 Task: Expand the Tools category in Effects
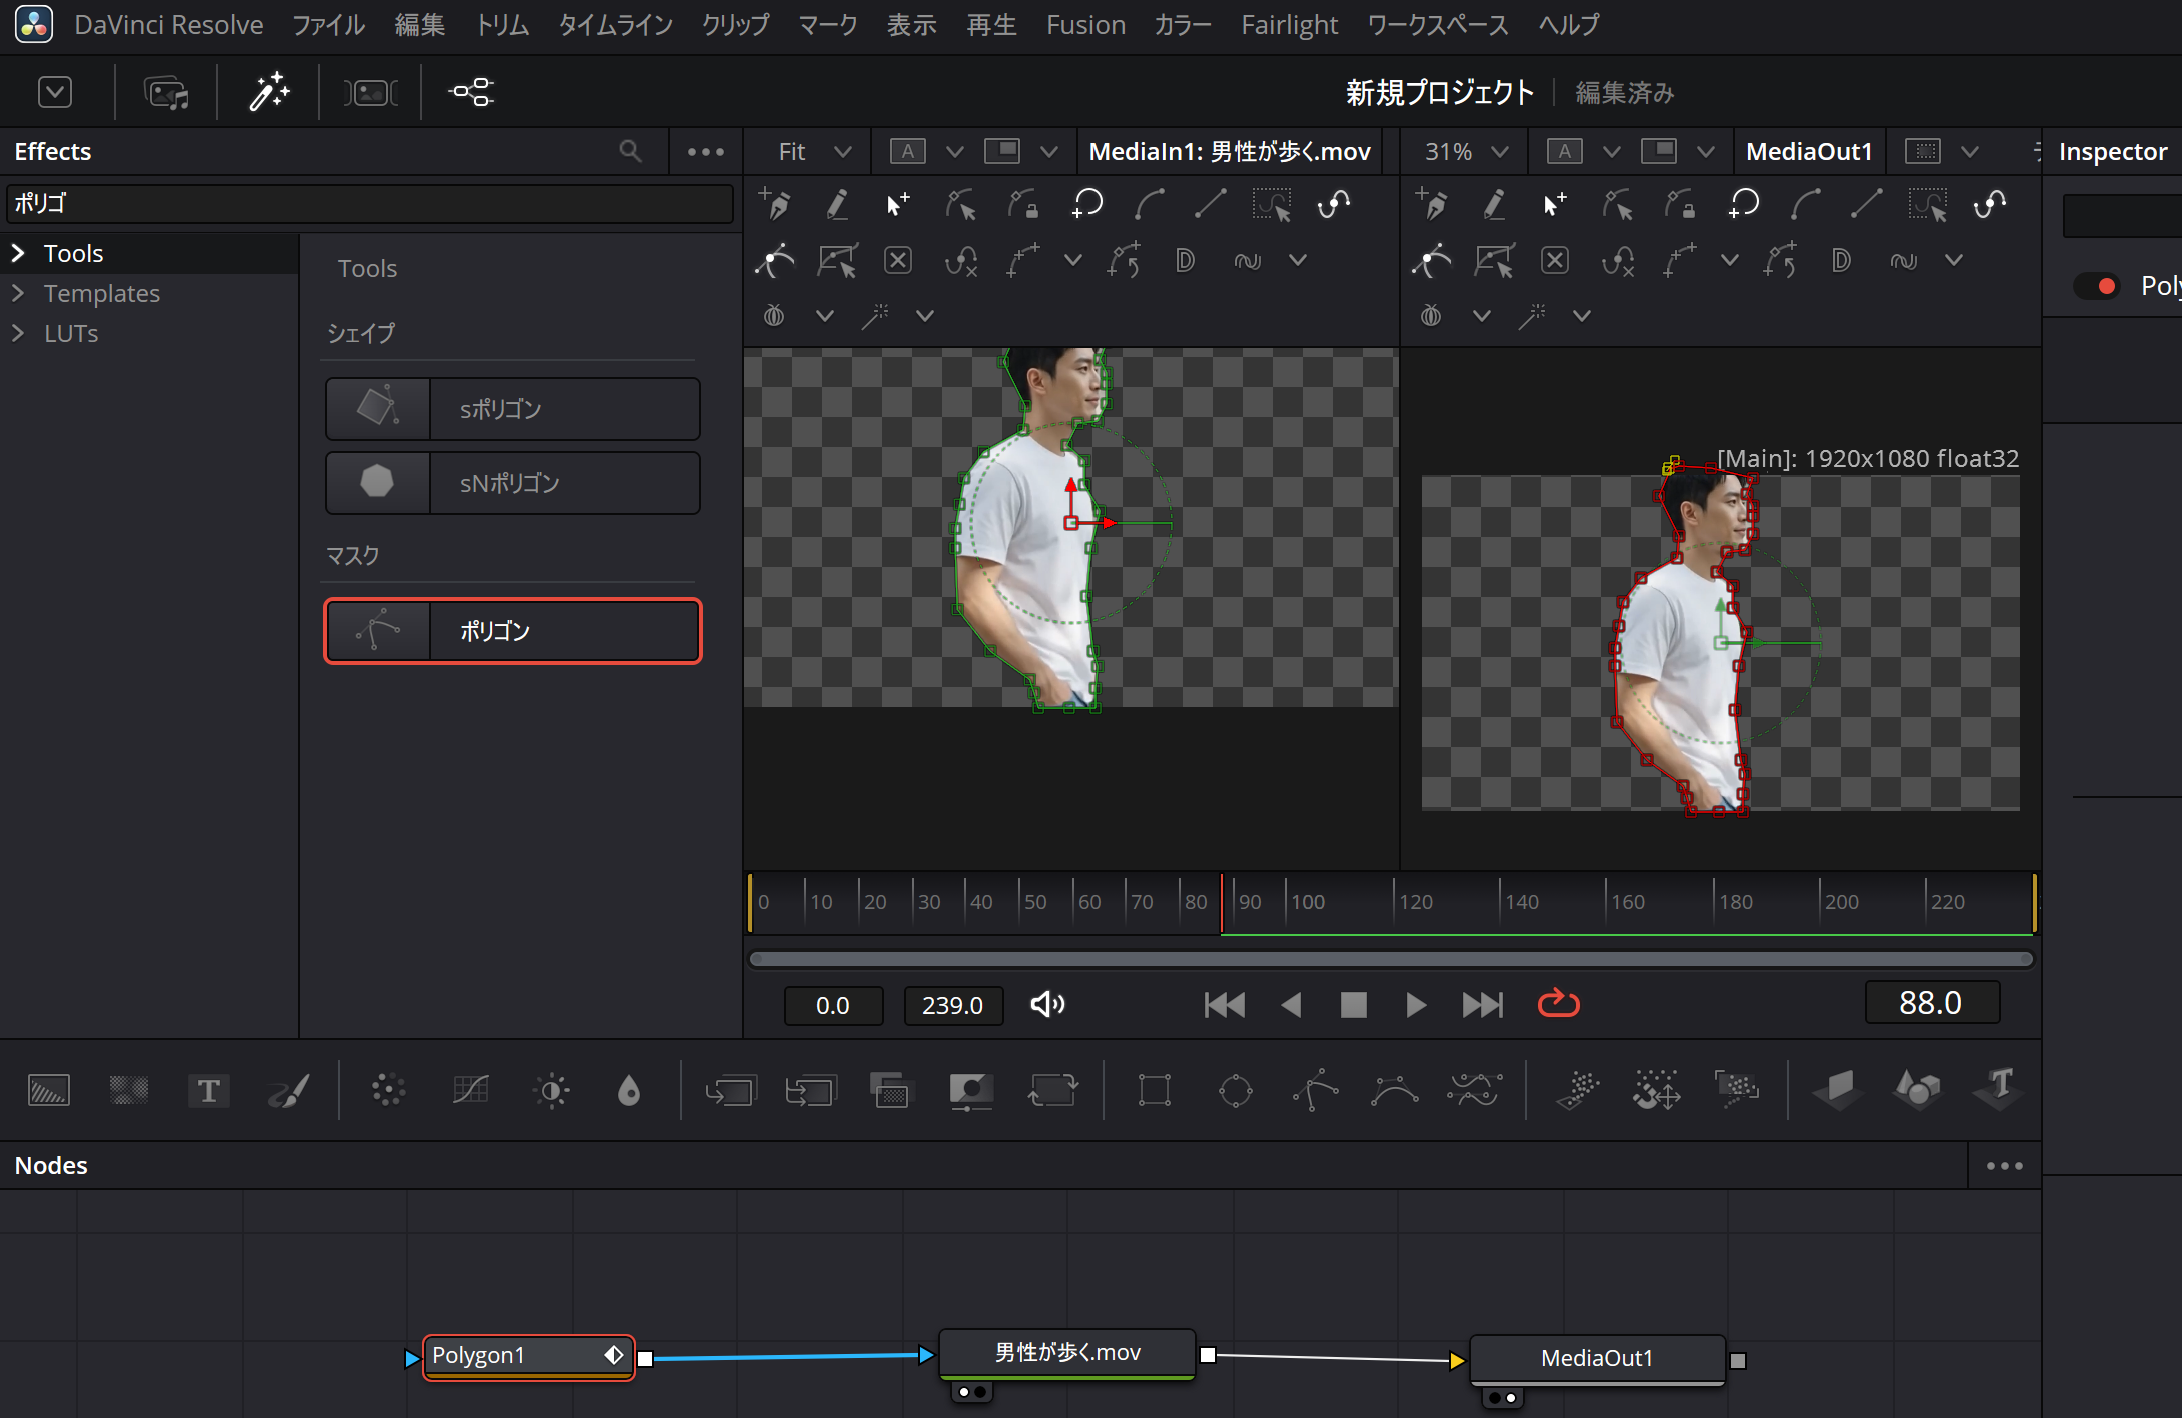tap(18, 253)
